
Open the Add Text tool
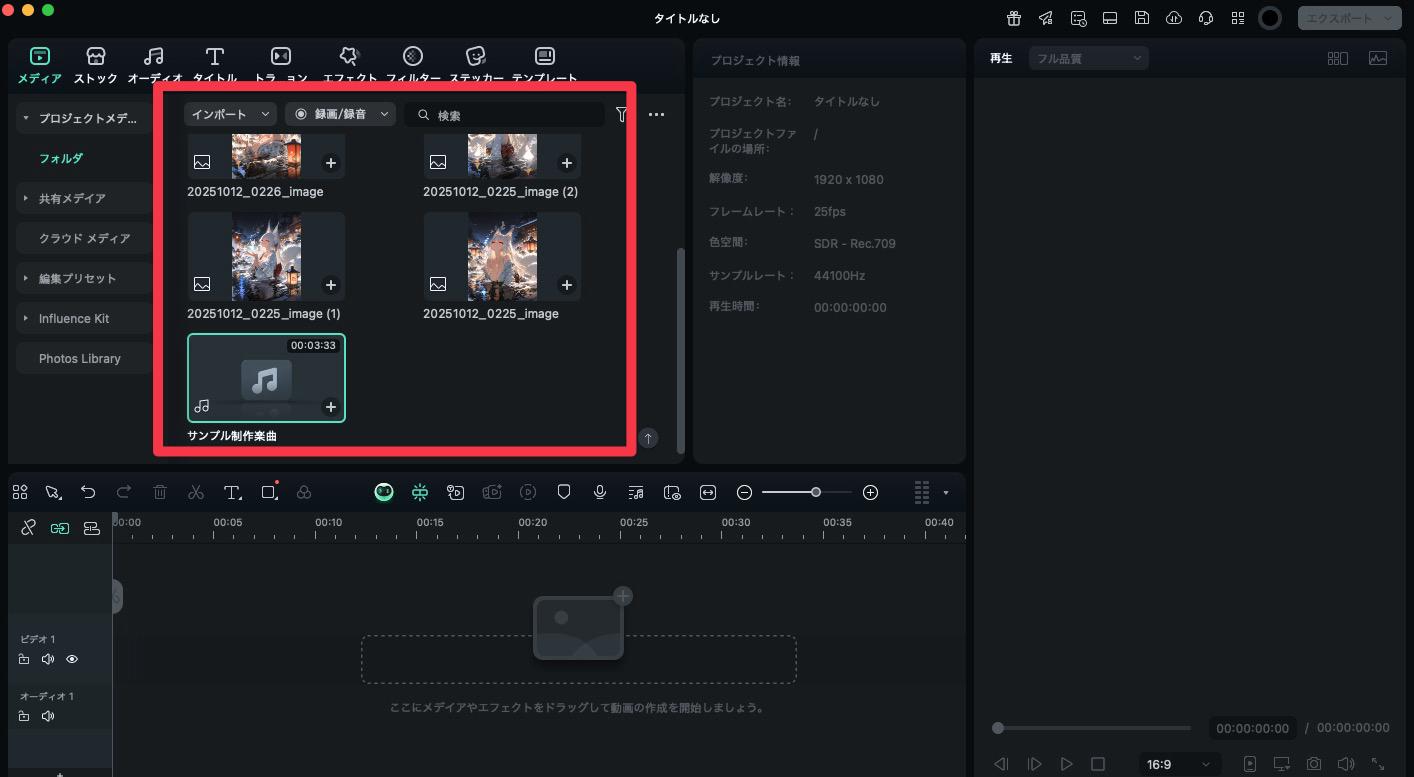(232, 491)
